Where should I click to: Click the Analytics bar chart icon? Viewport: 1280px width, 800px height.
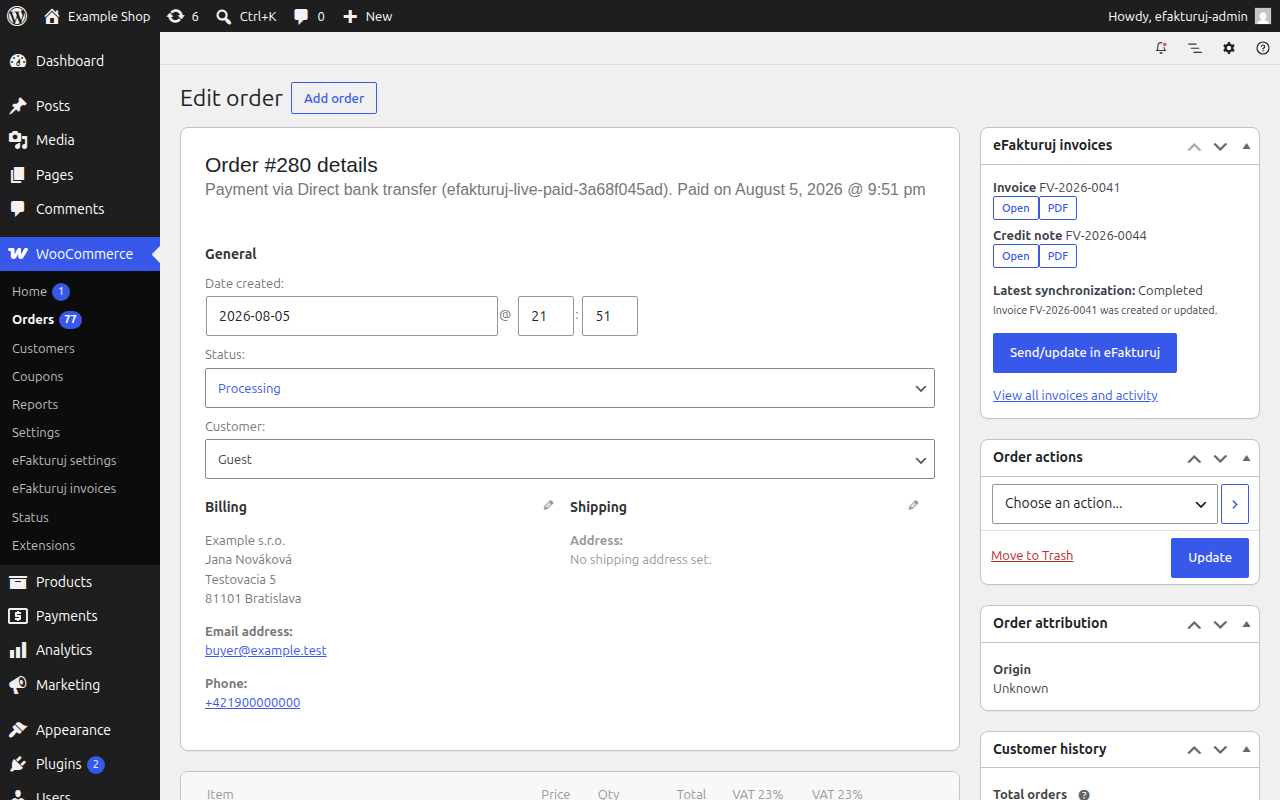[18, 650]
